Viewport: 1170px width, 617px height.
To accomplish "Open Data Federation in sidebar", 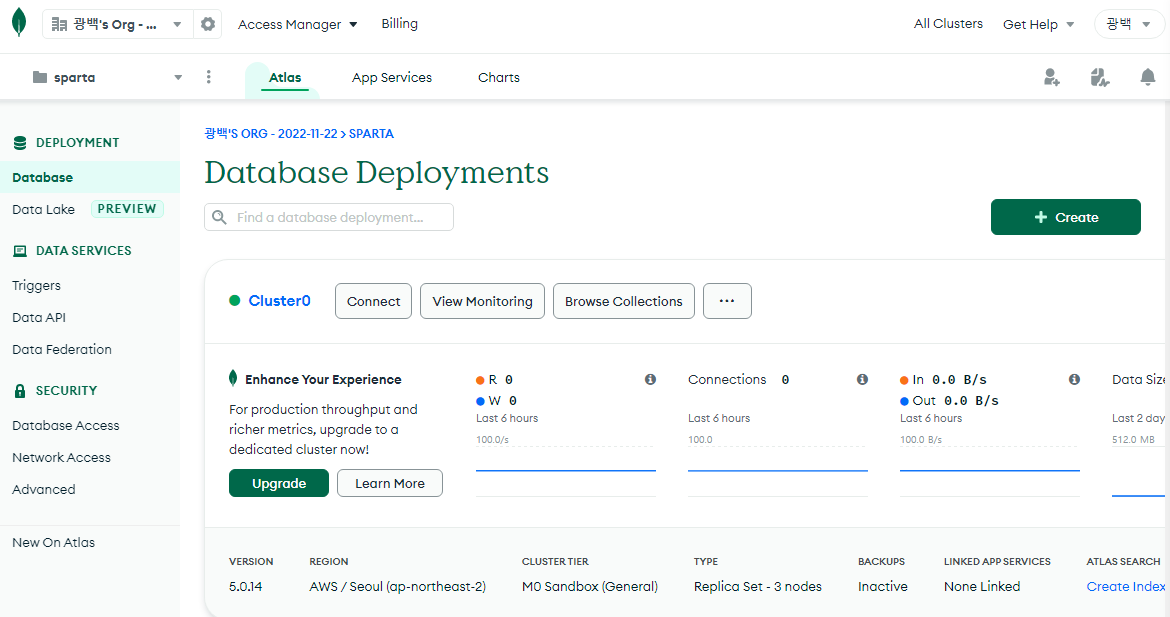I will coord(62,349).
